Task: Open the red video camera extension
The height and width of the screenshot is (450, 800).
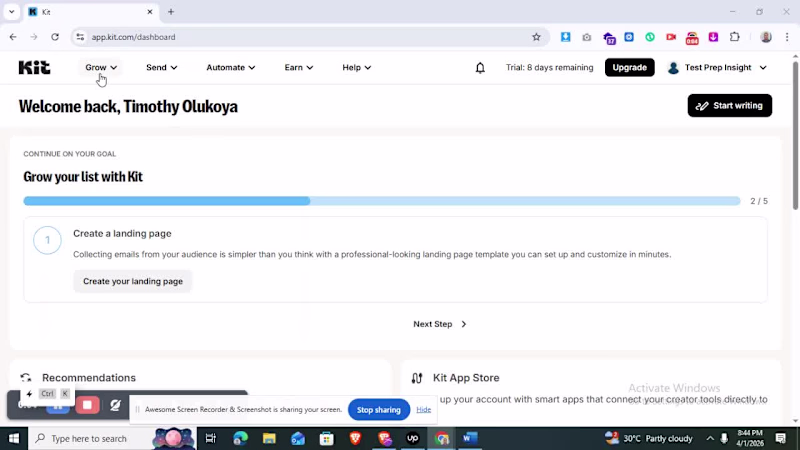Action: coord(671,37)
